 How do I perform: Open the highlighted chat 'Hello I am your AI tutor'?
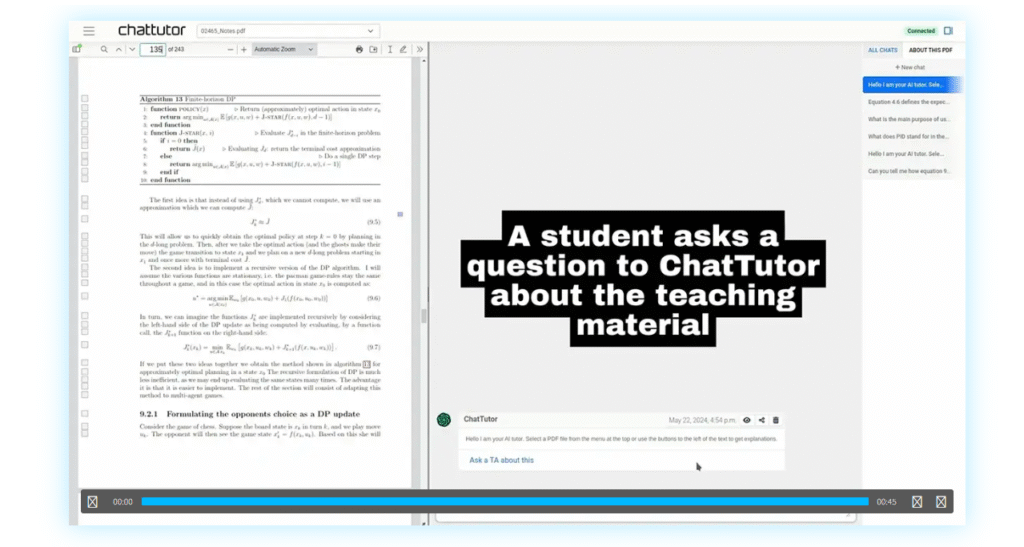912,85
